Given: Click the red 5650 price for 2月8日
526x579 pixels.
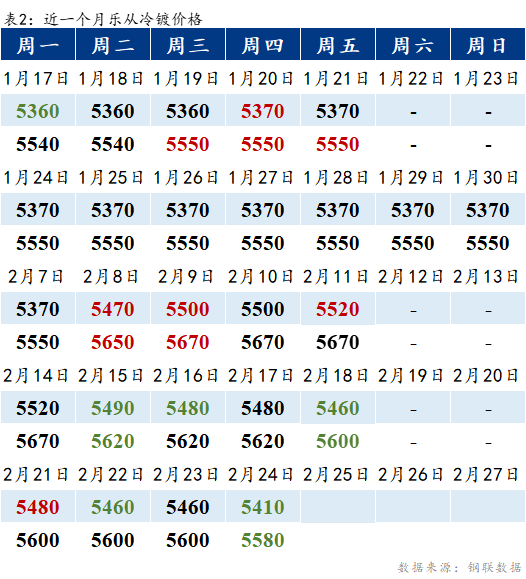Looking at the screenshot, I should [113, 342].
